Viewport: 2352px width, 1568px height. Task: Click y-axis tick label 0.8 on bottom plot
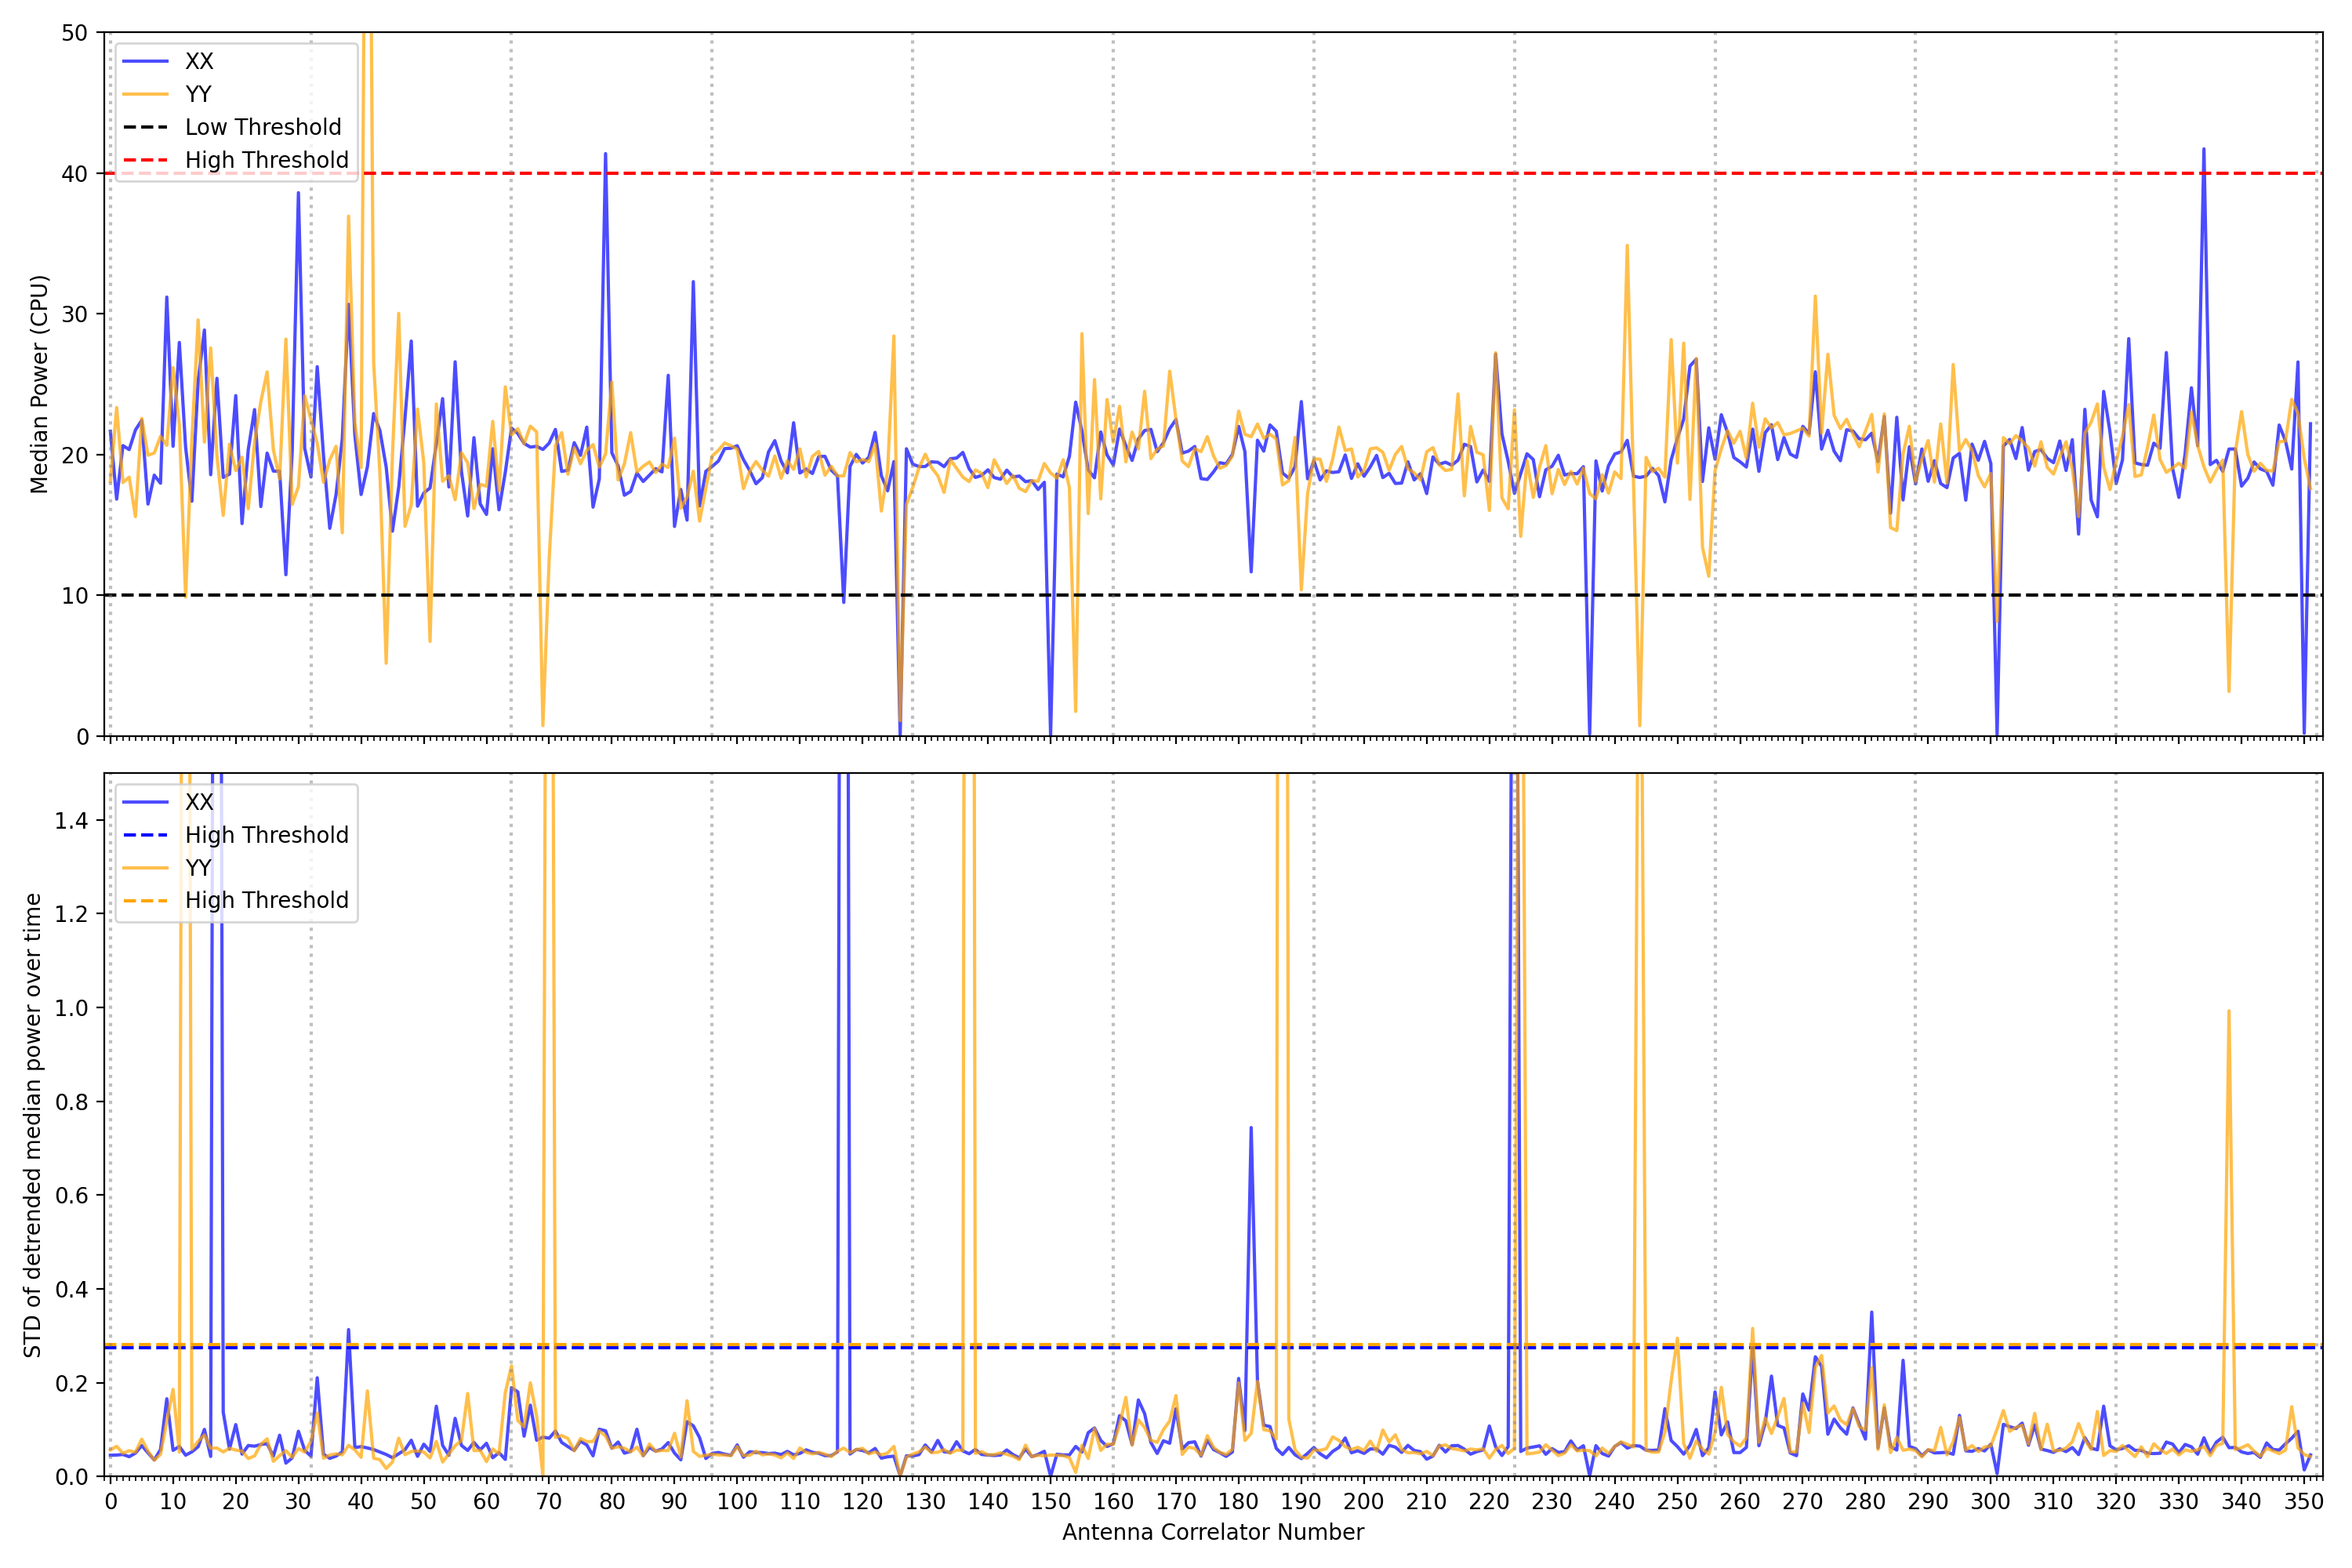(x=71, y=1102)
